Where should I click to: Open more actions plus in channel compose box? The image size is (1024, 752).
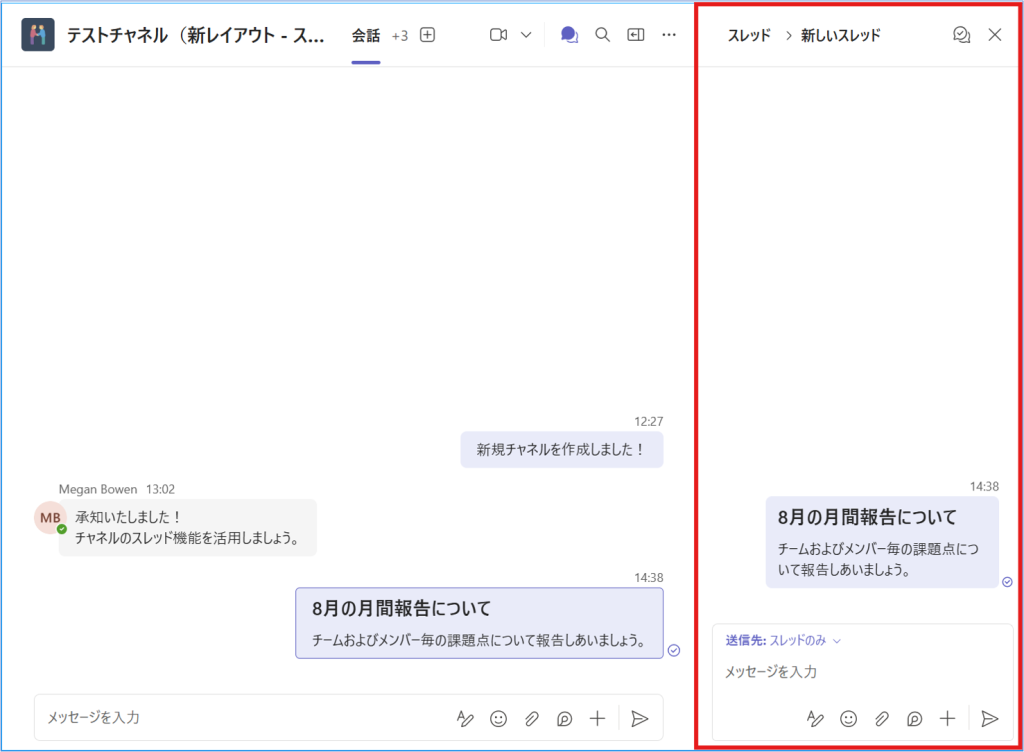(x=597, y=719)
